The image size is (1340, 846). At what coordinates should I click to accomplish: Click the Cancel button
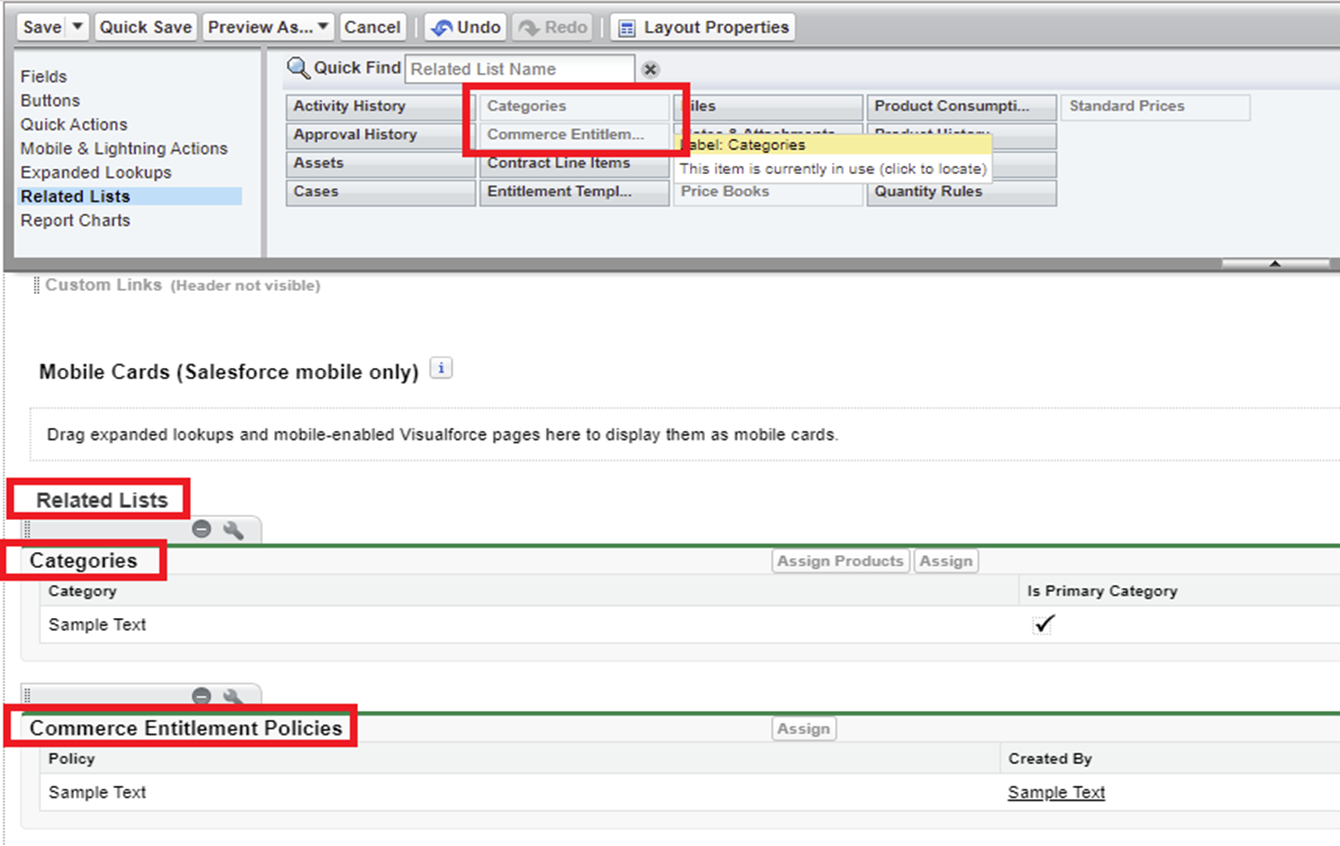point(372,27)
